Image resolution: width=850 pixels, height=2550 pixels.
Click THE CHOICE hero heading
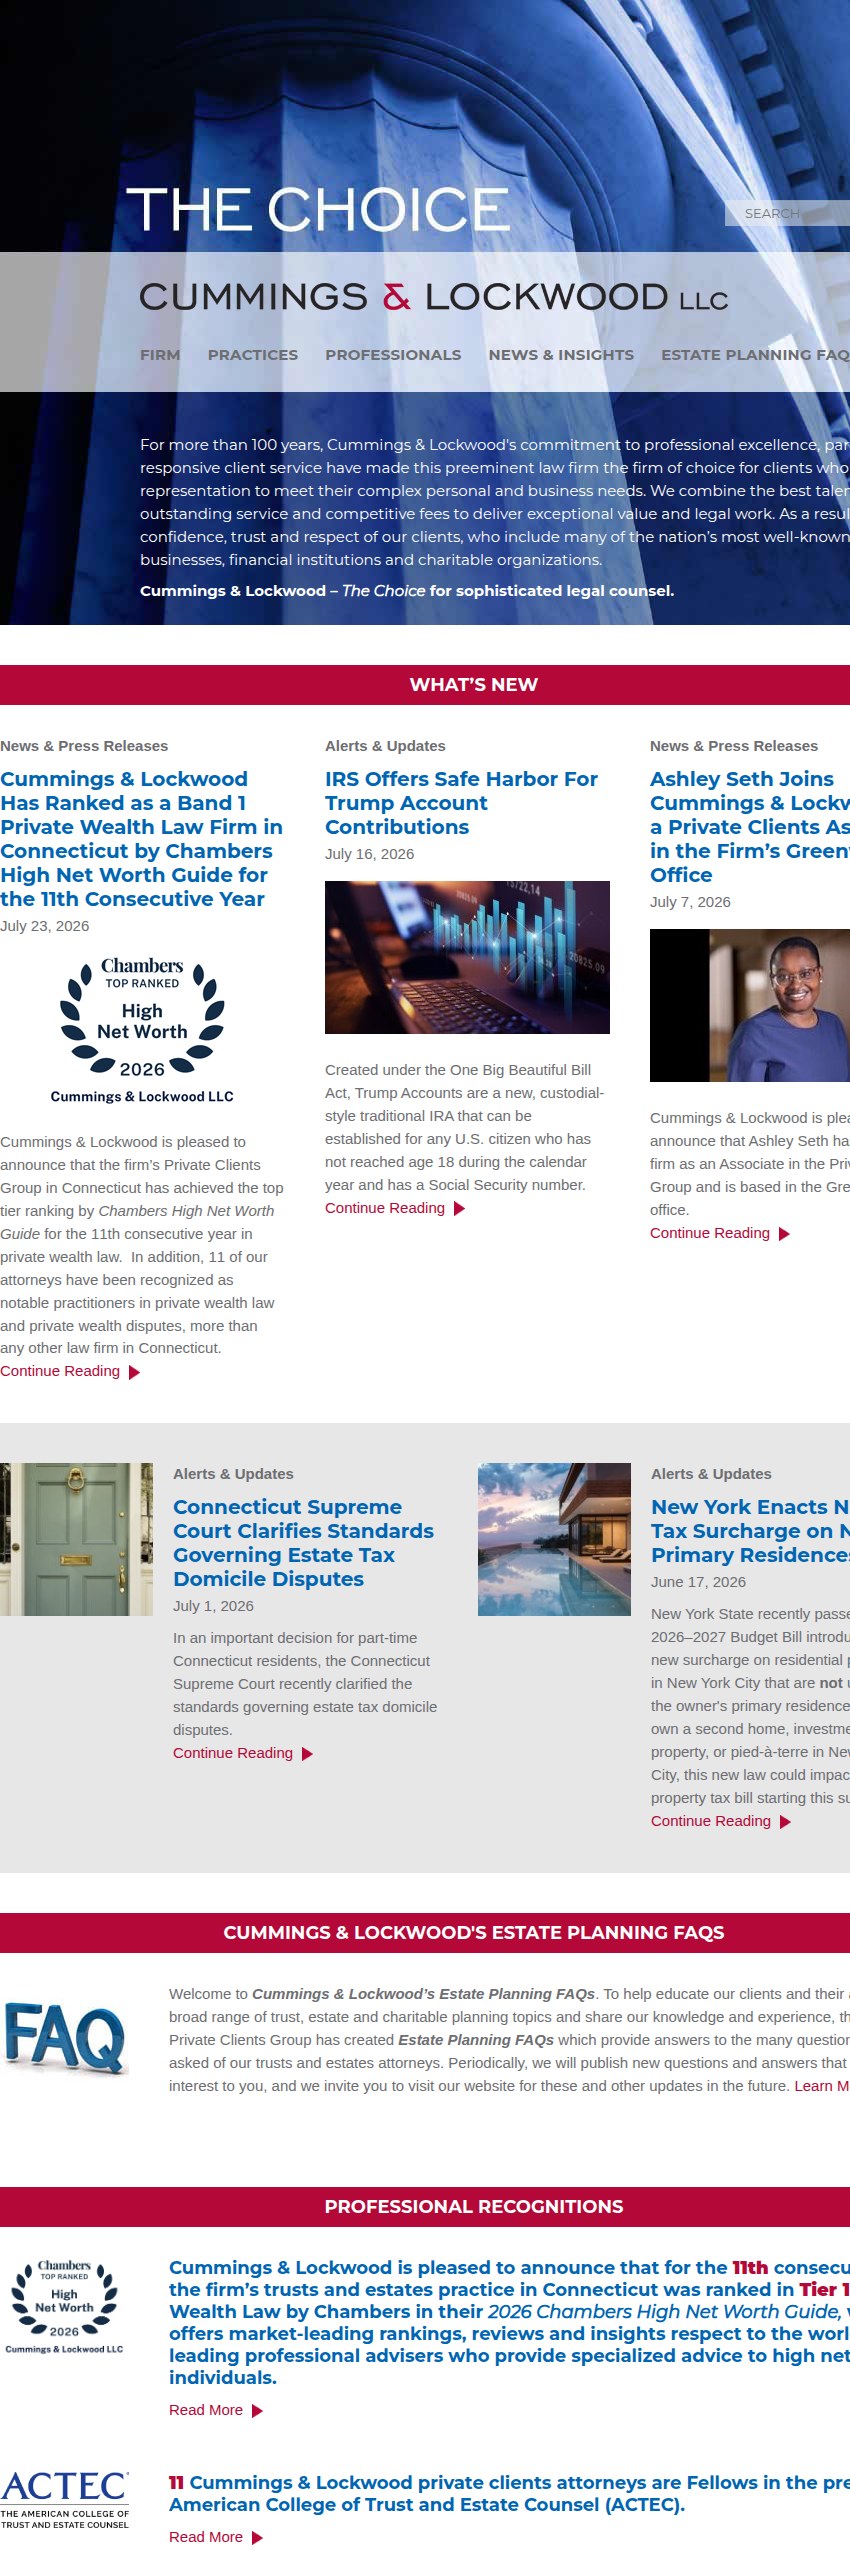coord(318,209)
